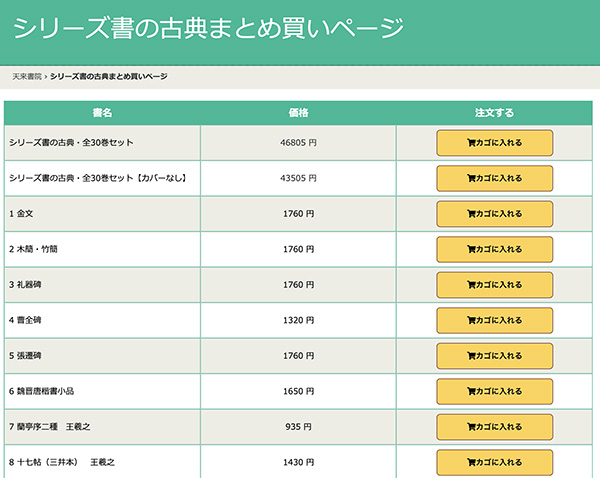Click the 注文する column header
Viewport: 600px width, 478px height.
(x=494, y=113)
